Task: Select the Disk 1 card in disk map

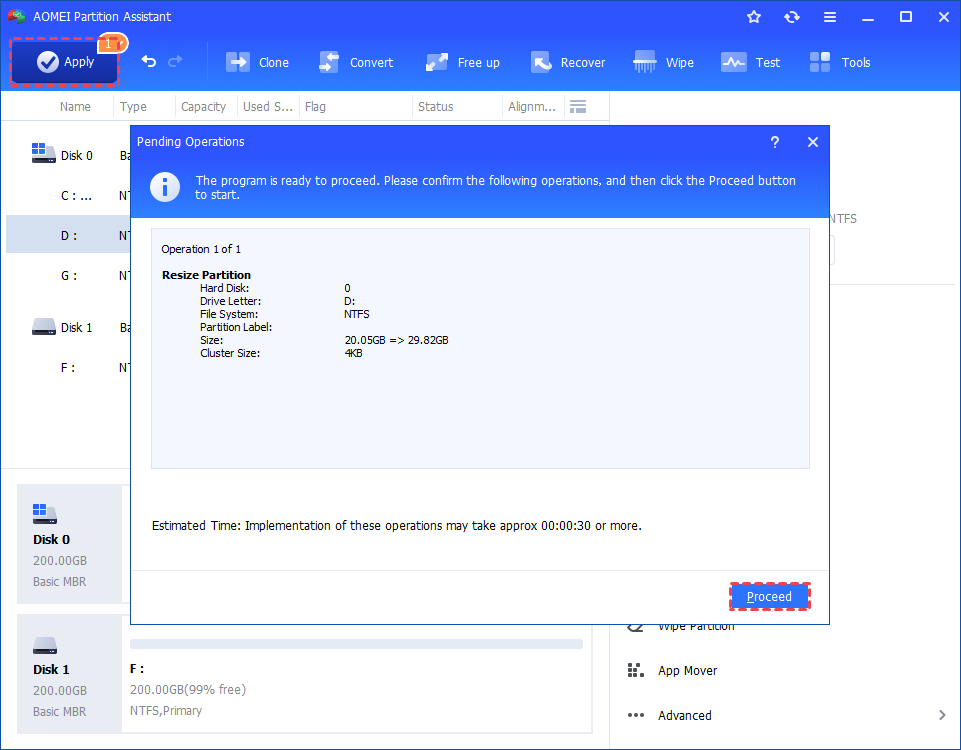Action: (x=69, y=674)
